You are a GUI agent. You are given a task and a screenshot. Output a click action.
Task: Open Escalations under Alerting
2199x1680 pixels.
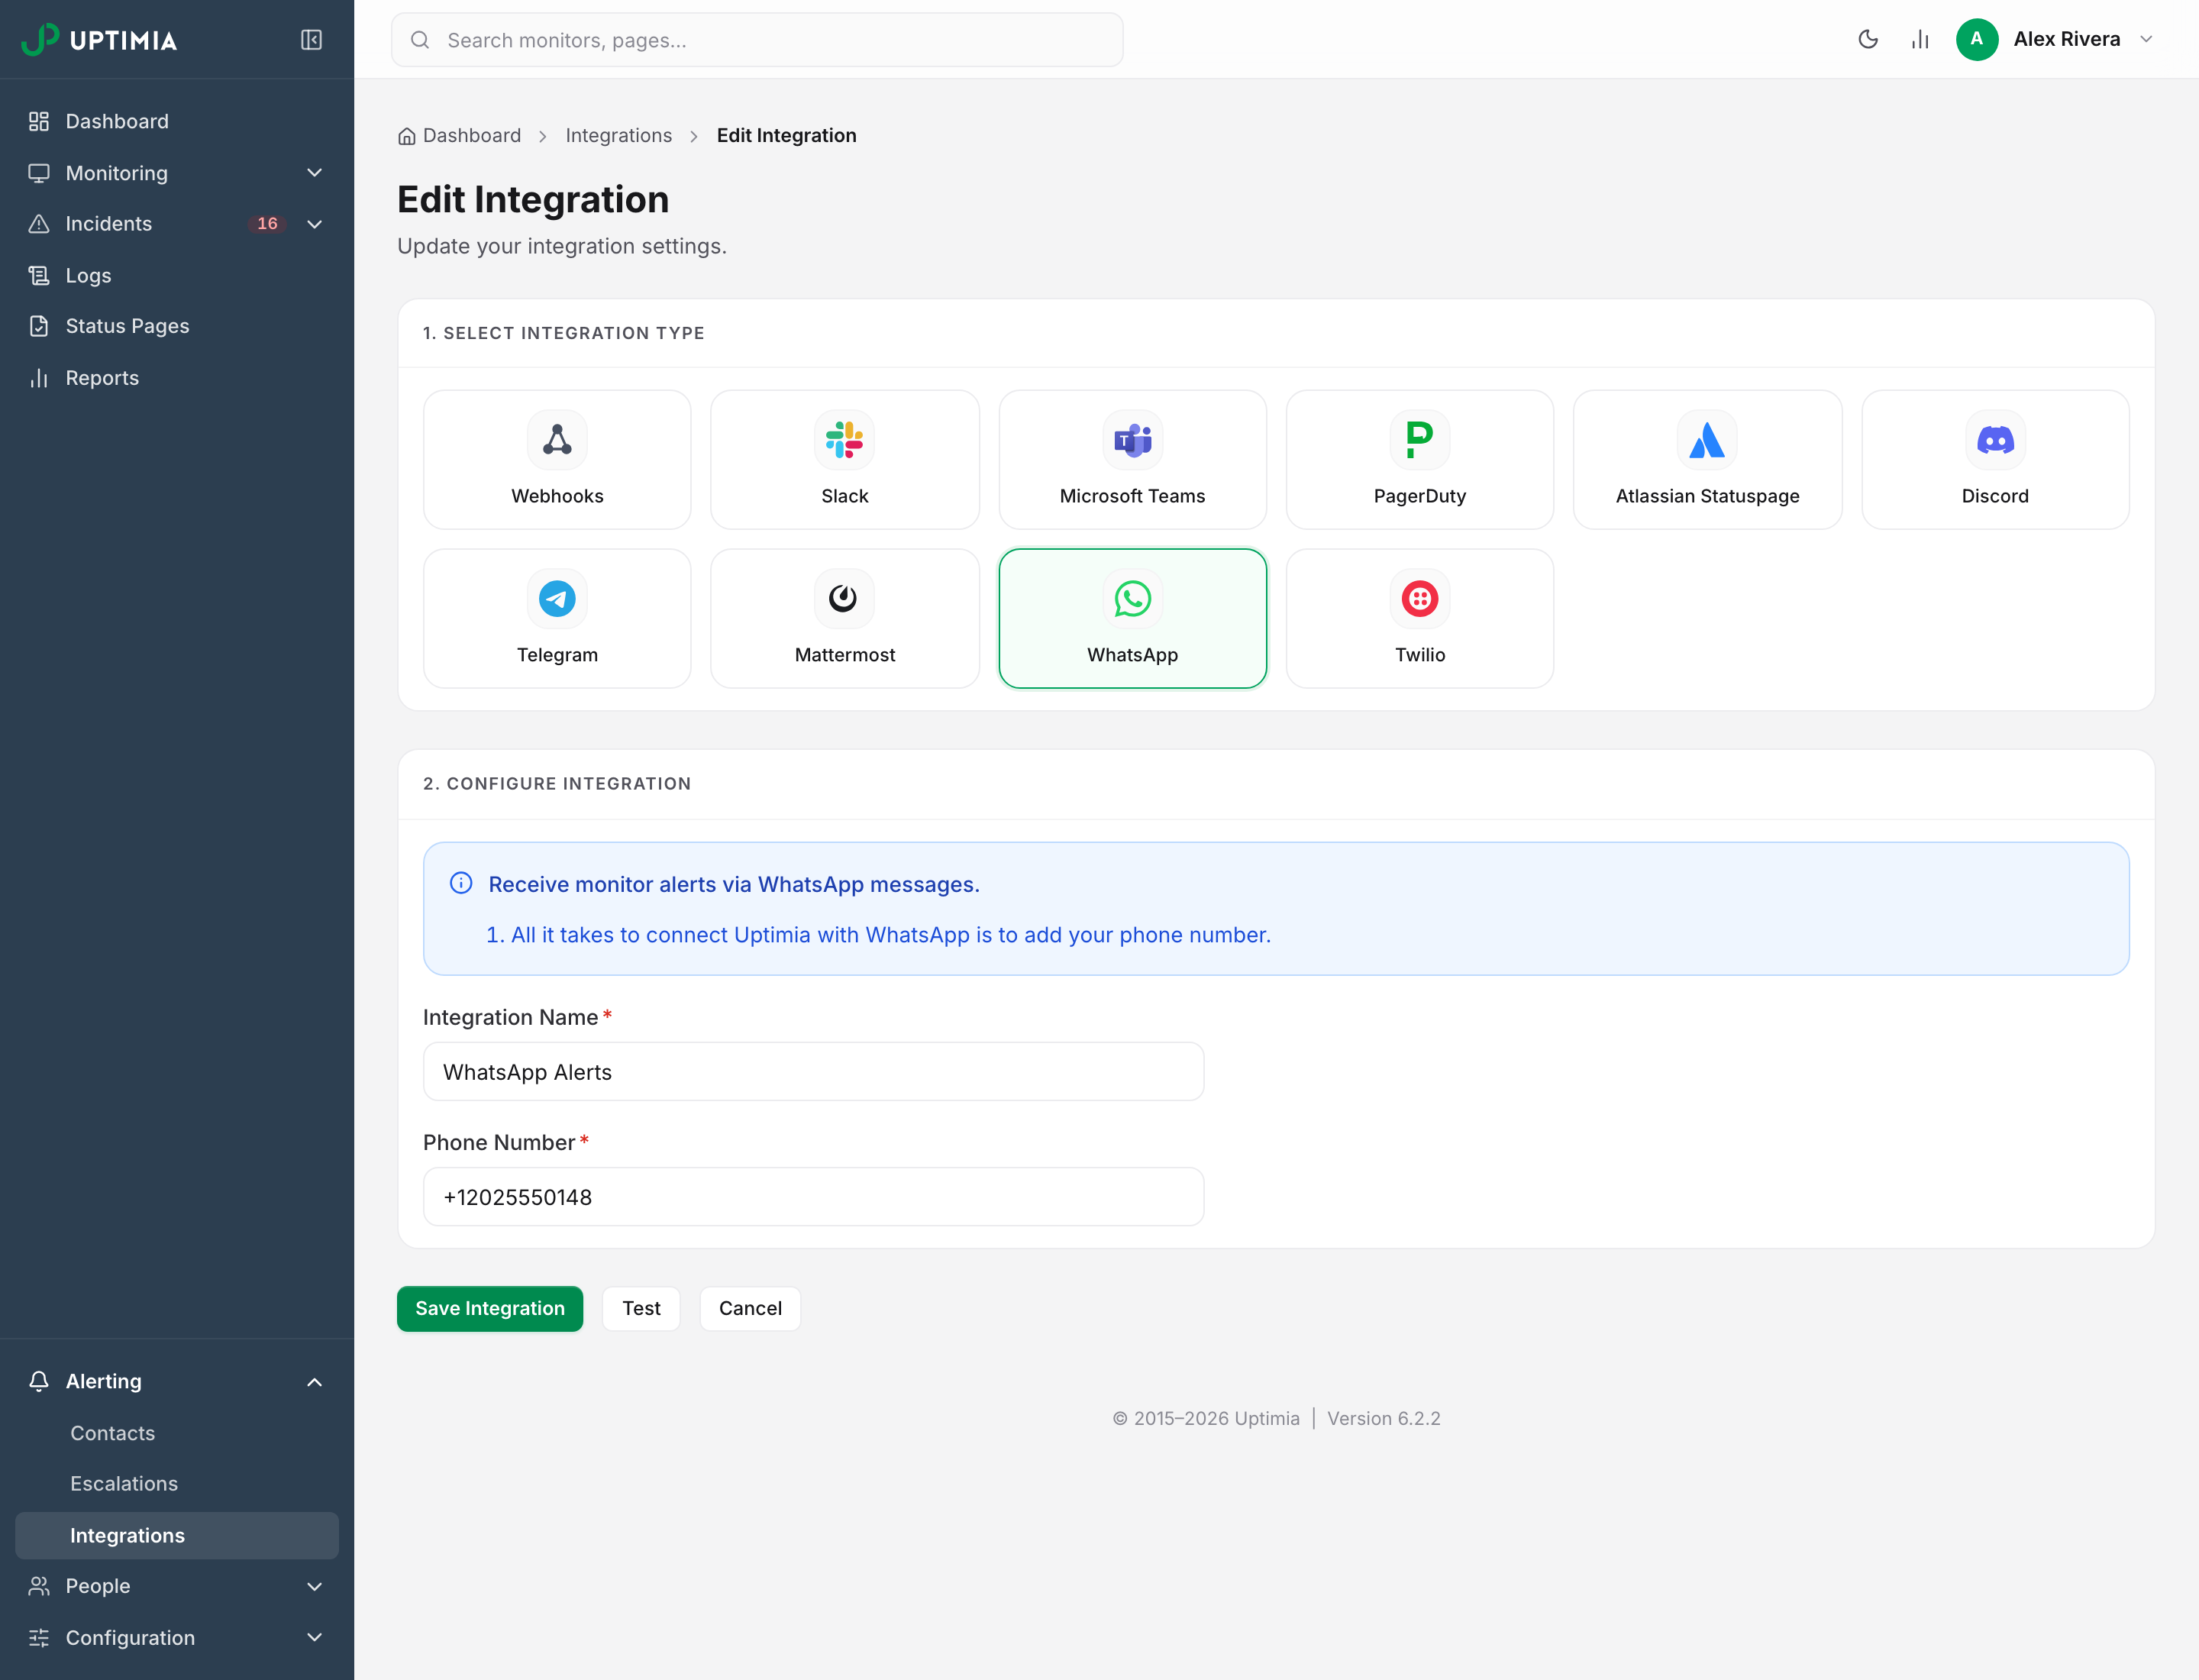[x=177, y=1484]
